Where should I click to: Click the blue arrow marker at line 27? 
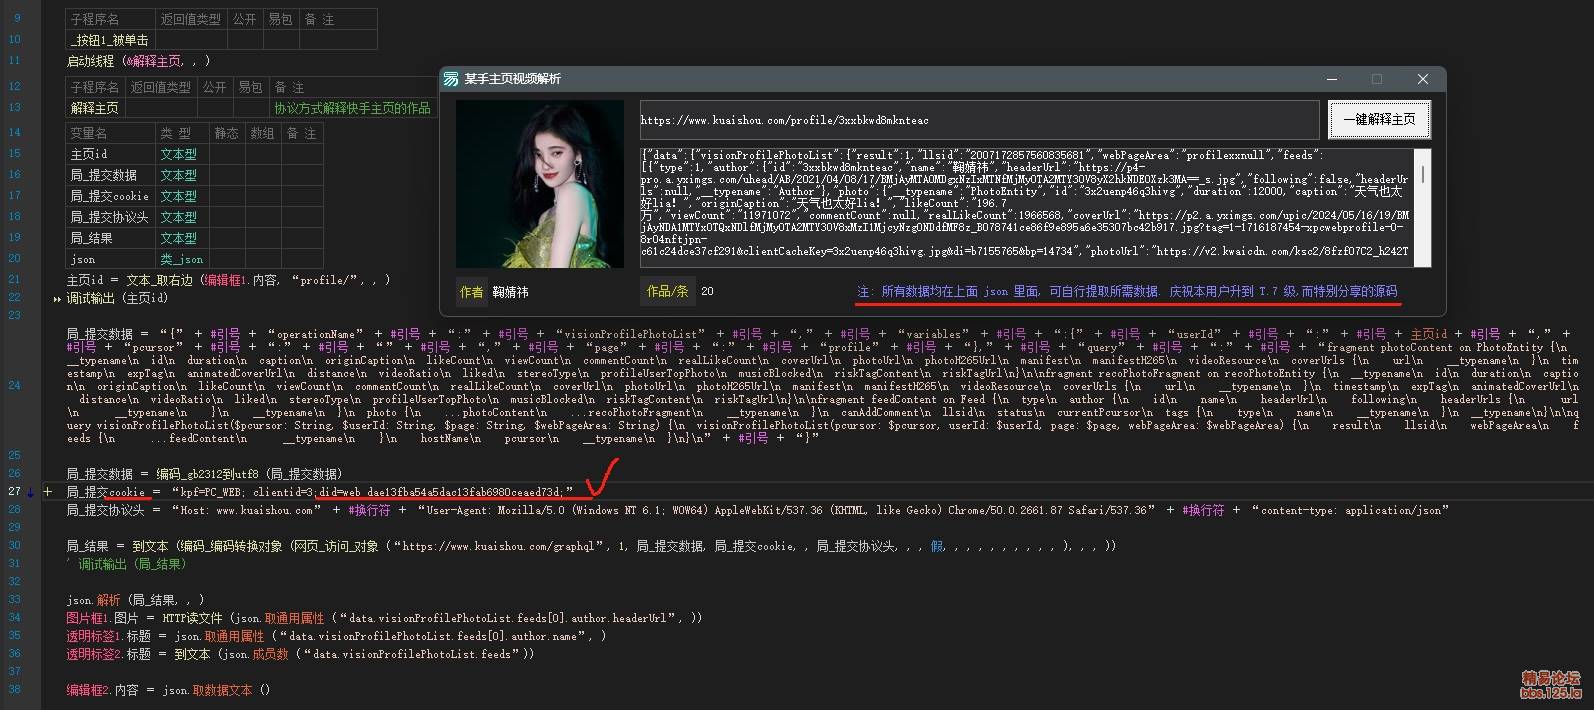31,492
